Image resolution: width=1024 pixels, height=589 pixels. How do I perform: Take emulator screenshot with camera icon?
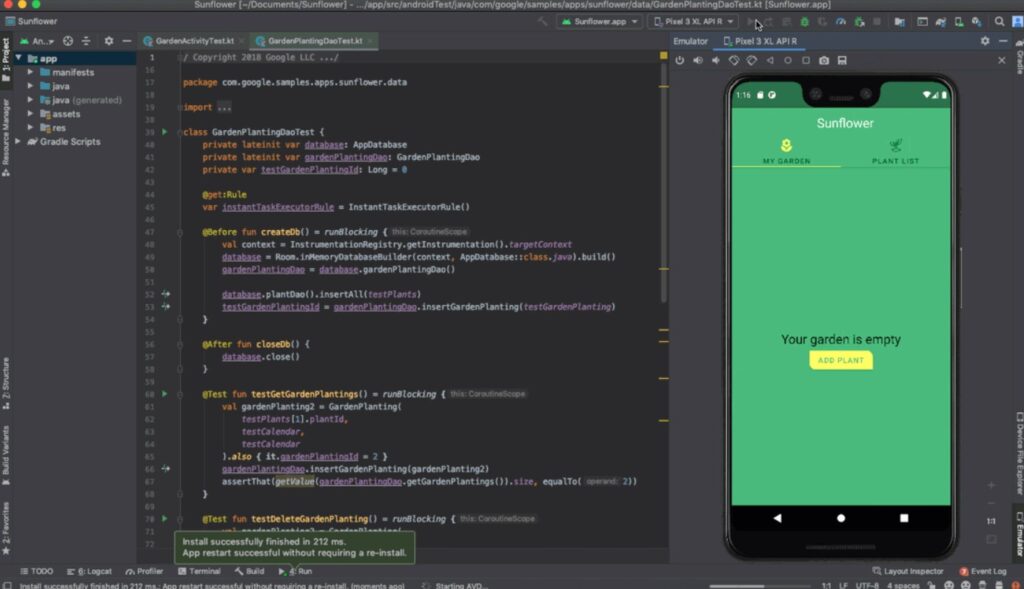click(x=824, y=60)
